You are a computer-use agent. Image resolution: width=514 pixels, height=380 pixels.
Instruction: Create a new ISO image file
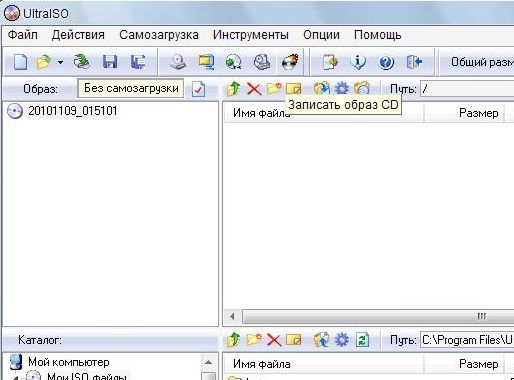[x=20, y=62]
